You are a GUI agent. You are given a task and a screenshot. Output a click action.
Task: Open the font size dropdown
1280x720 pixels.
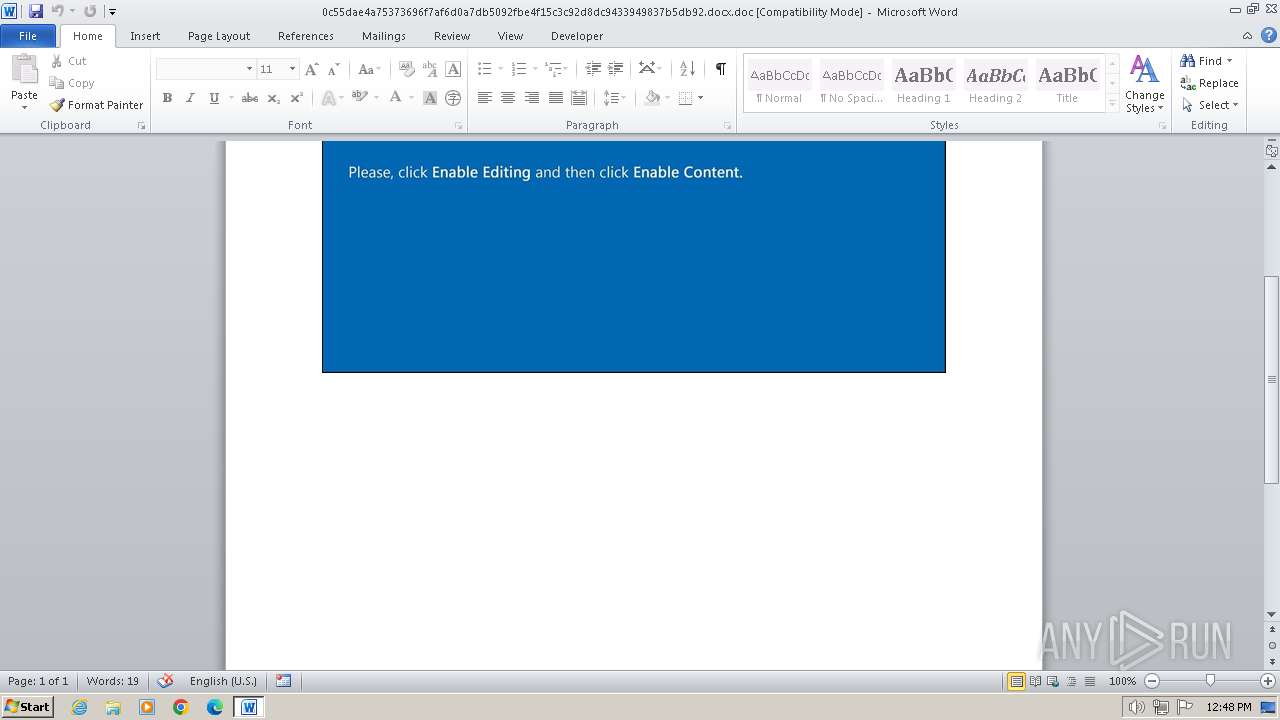pyautogui.click(x=292, y=69)
